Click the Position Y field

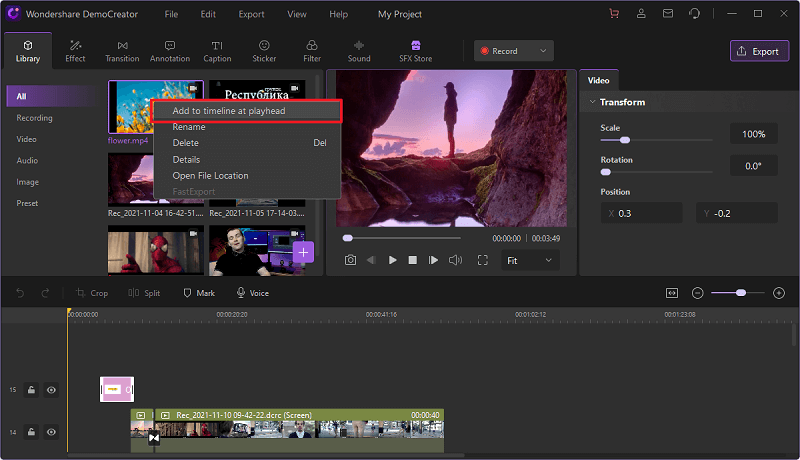coord(737,213)
